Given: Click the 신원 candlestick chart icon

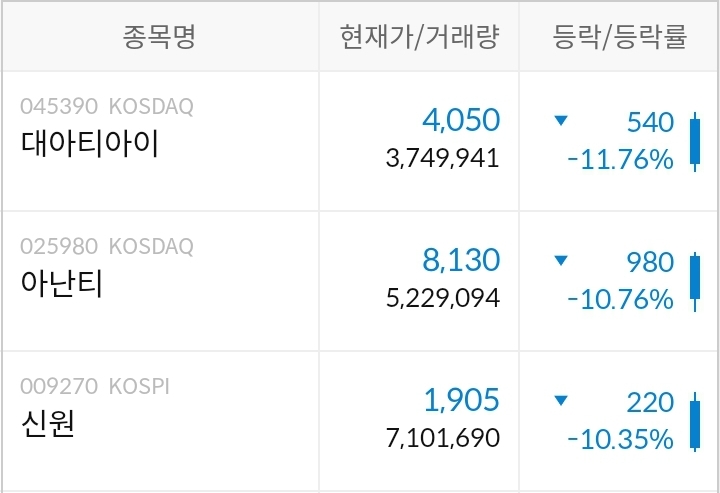Looking at the screenshot, I should tap(695, 421).
